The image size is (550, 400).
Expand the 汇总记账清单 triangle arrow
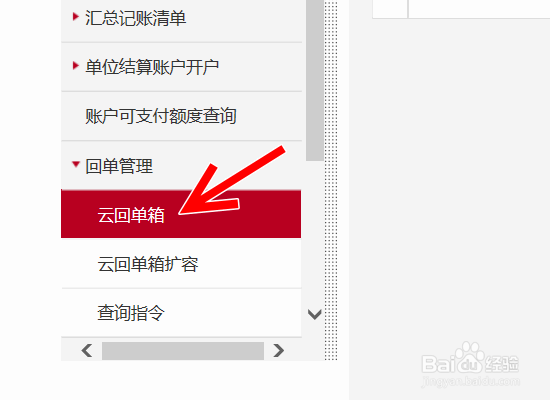[75, 16]
